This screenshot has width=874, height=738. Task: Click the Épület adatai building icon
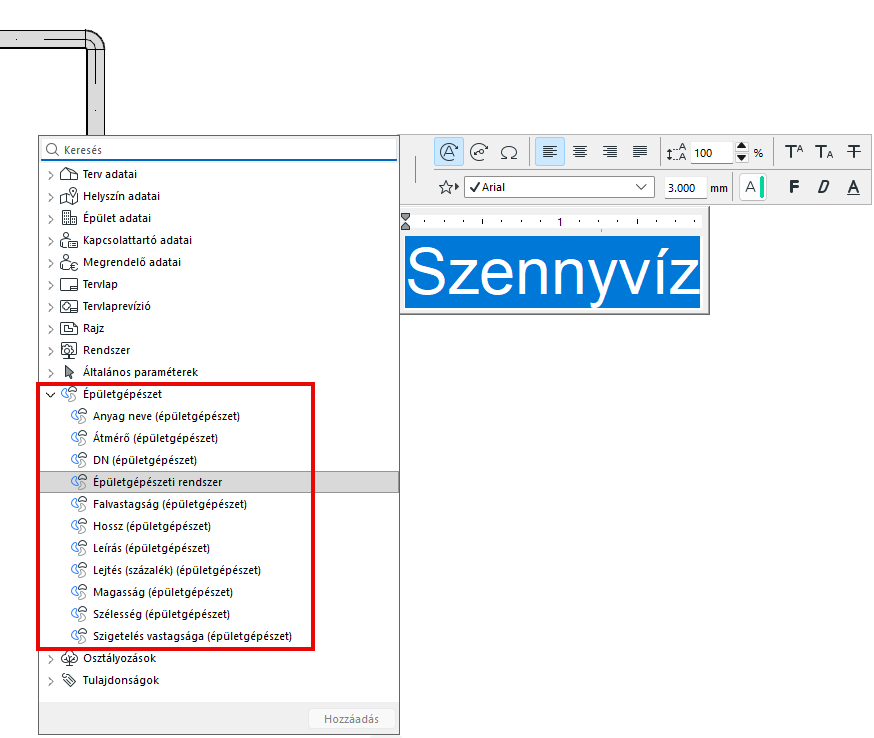69,217
